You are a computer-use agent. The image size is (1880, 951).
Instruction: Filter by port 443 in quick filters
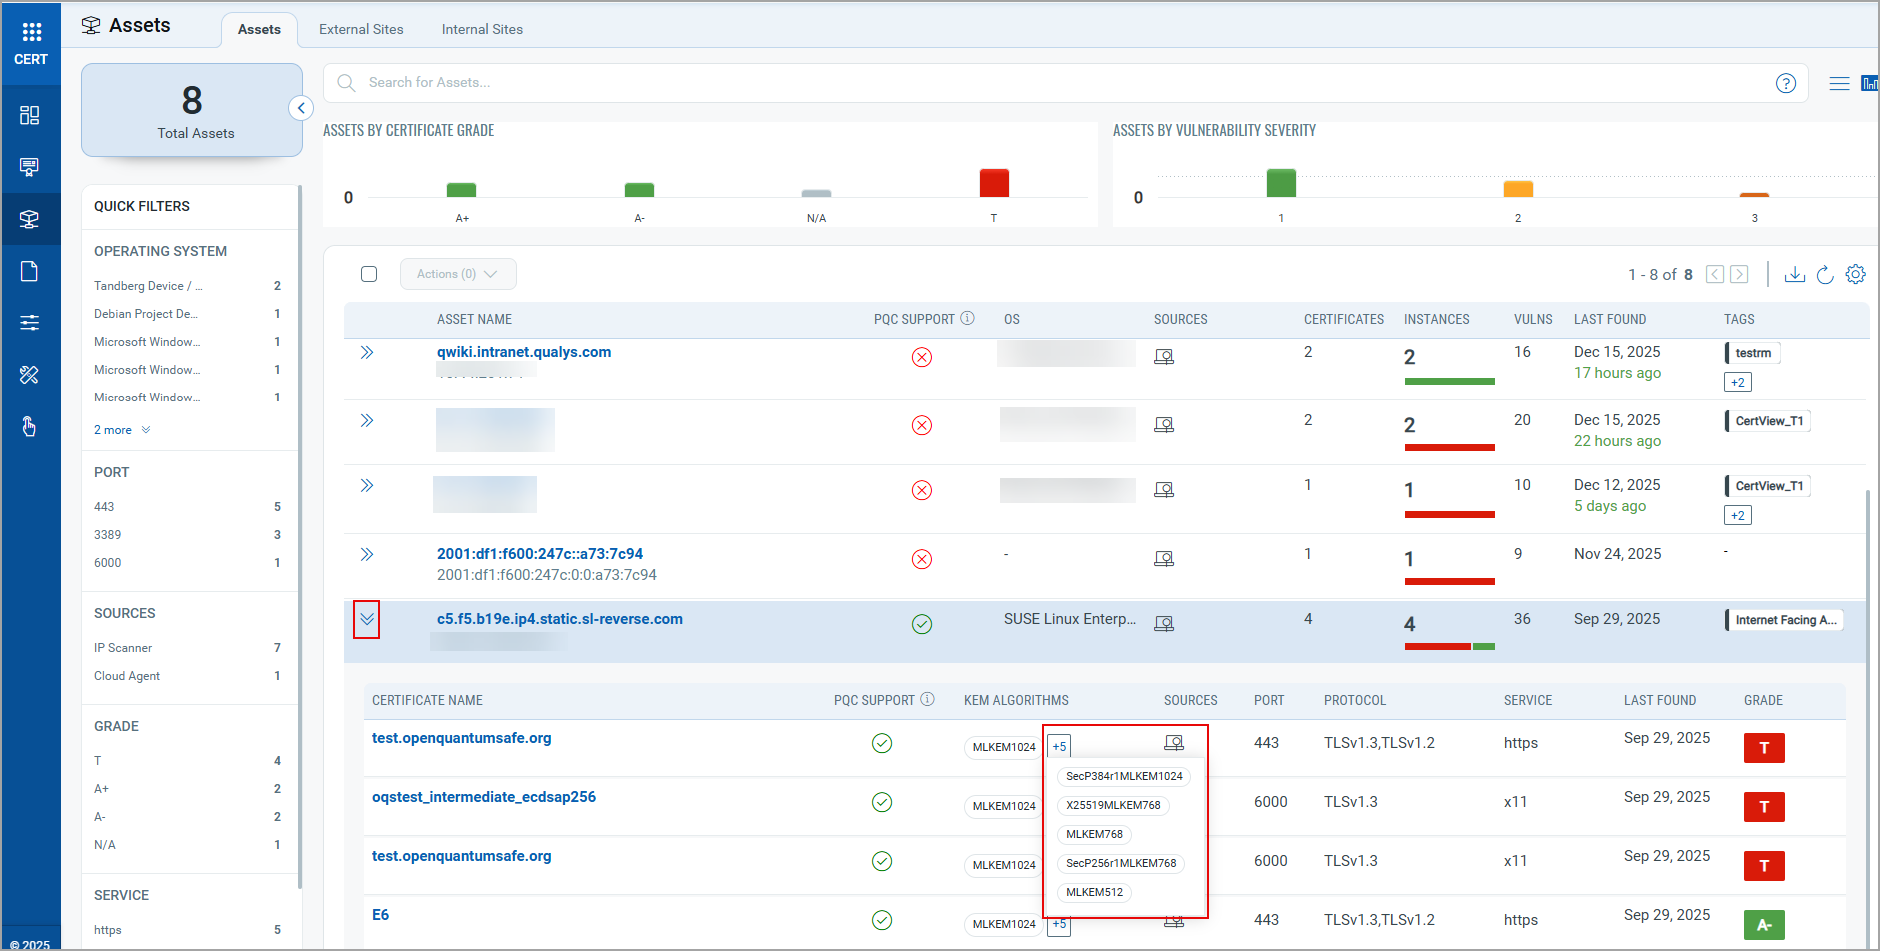pos(104,507)
